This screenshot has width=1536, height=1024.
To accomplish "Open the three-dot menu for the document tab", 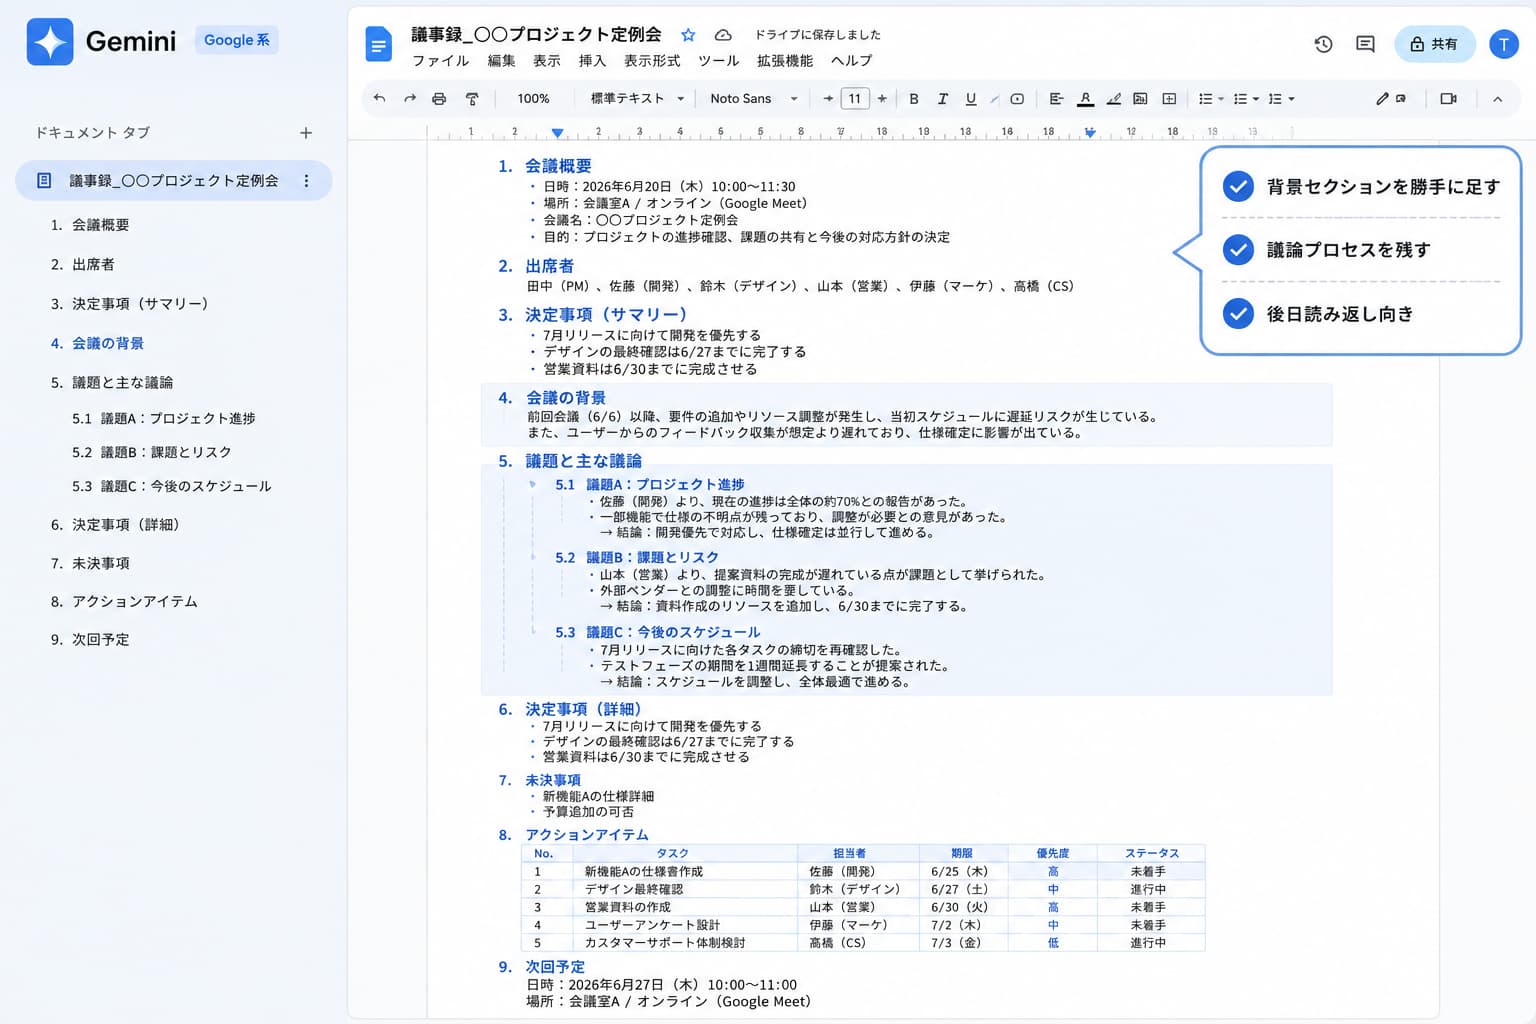I will (306, 181).
